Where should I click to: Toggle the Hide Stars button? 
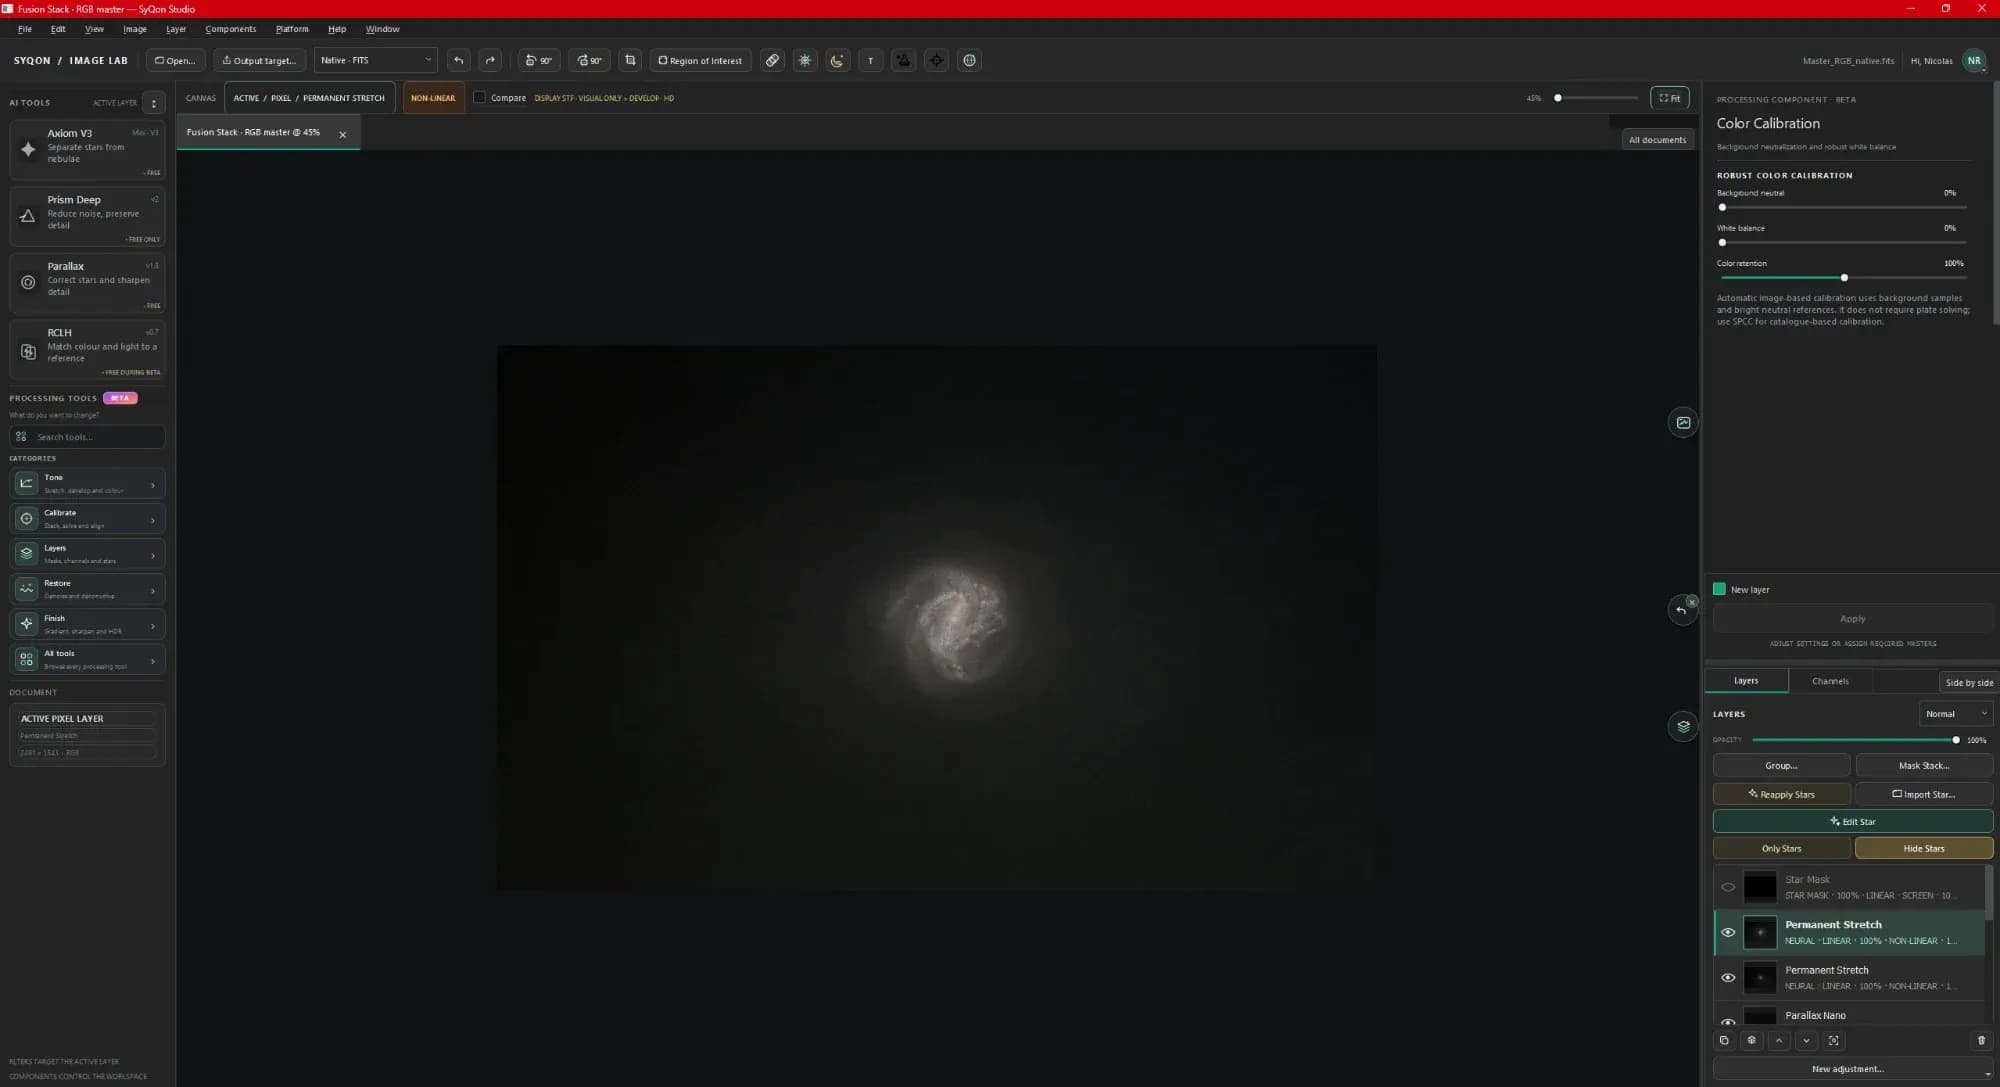tap(1924, 848)
